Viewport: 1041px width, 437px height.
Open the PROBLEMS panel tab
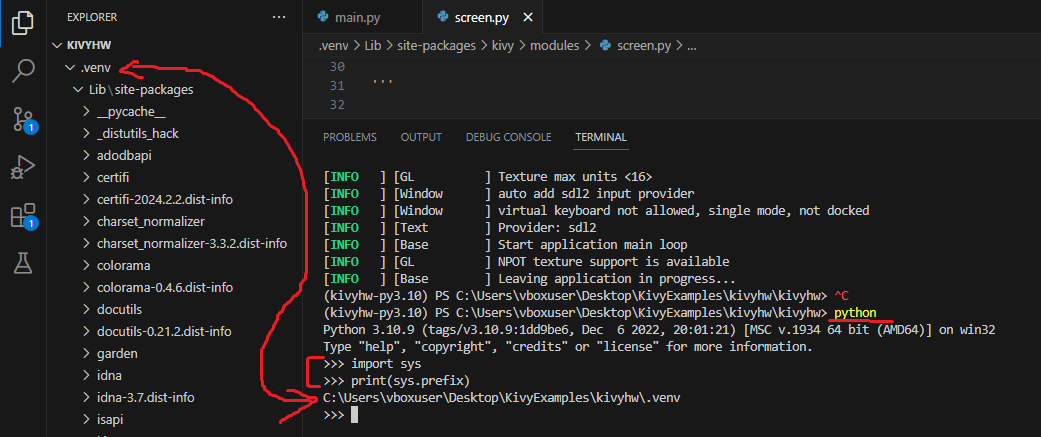(x=350, y=137)
